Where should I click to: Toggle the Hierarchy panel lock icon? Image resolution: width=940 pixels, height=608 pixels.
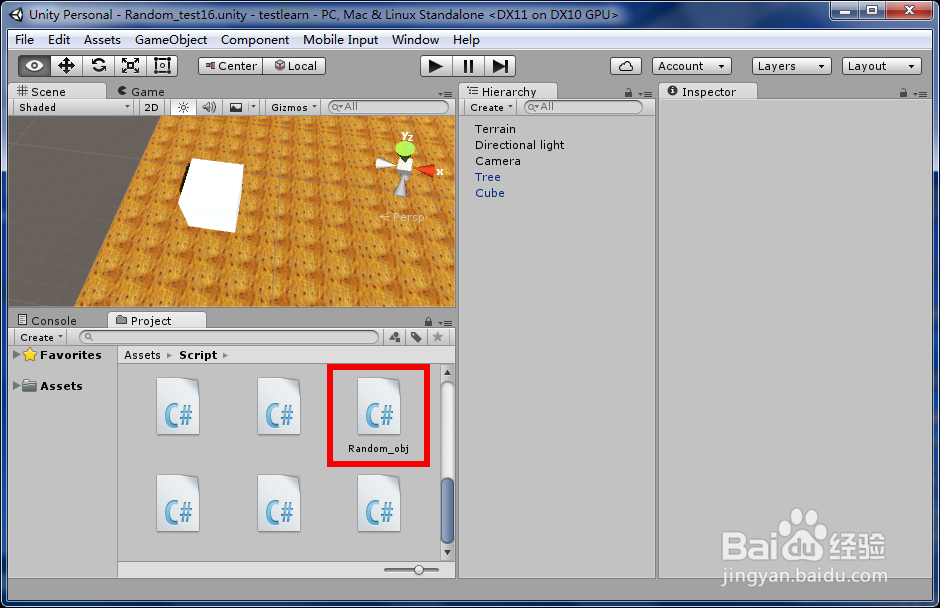(x=628, y=93)
